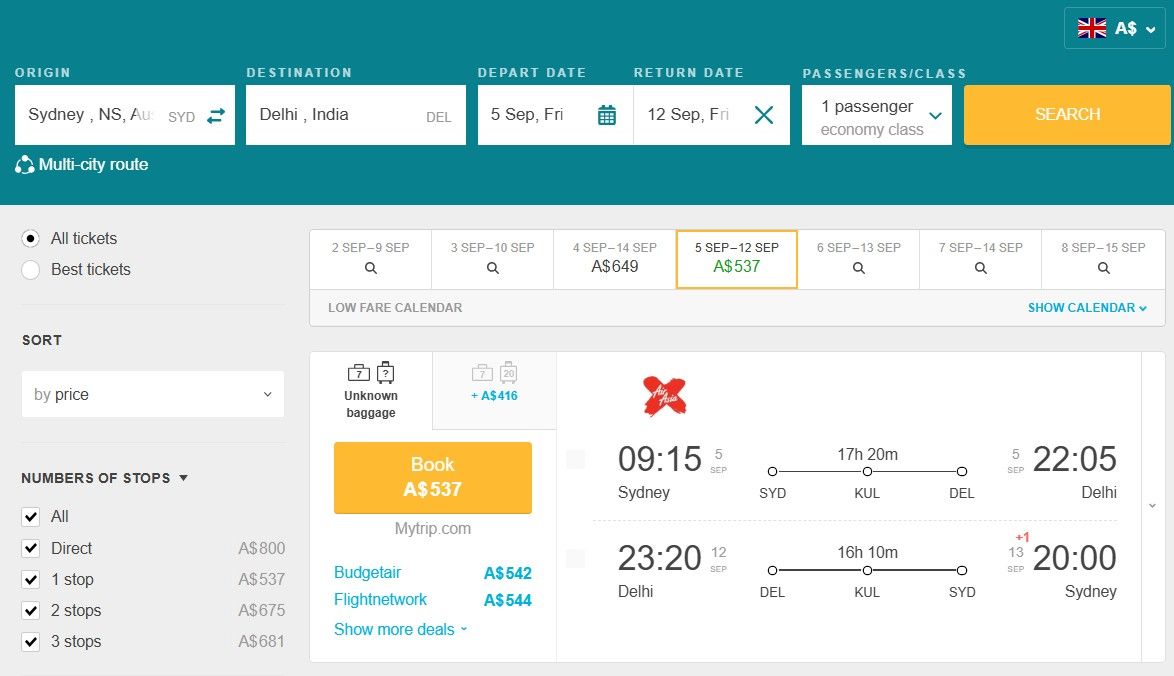Swap origin and destination arrows icon
The image size is (1174, 676).
(x=216, y=116)
